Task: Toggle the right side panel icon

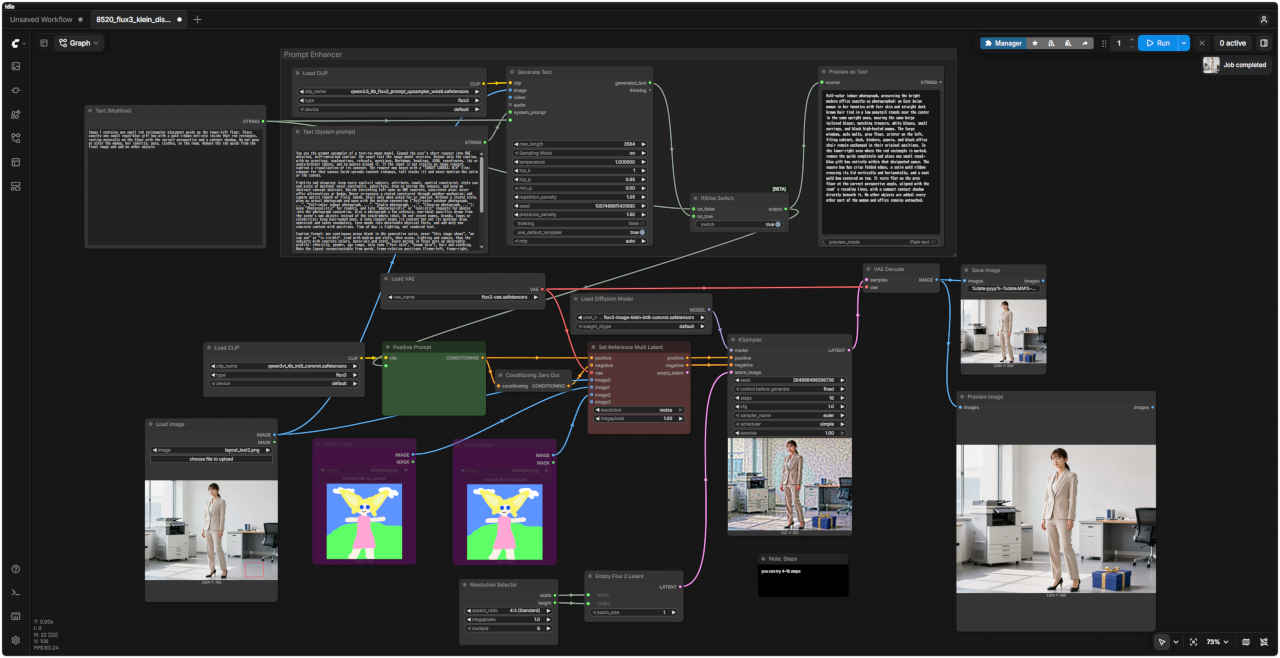Action: 1264,43
